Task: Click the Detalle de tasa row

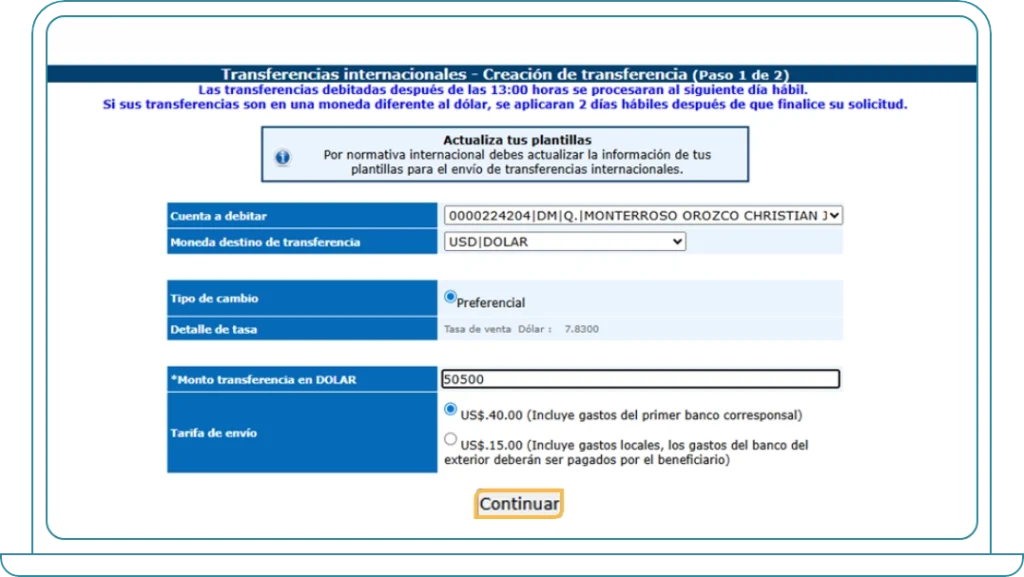Action: [x=300, y=326]
